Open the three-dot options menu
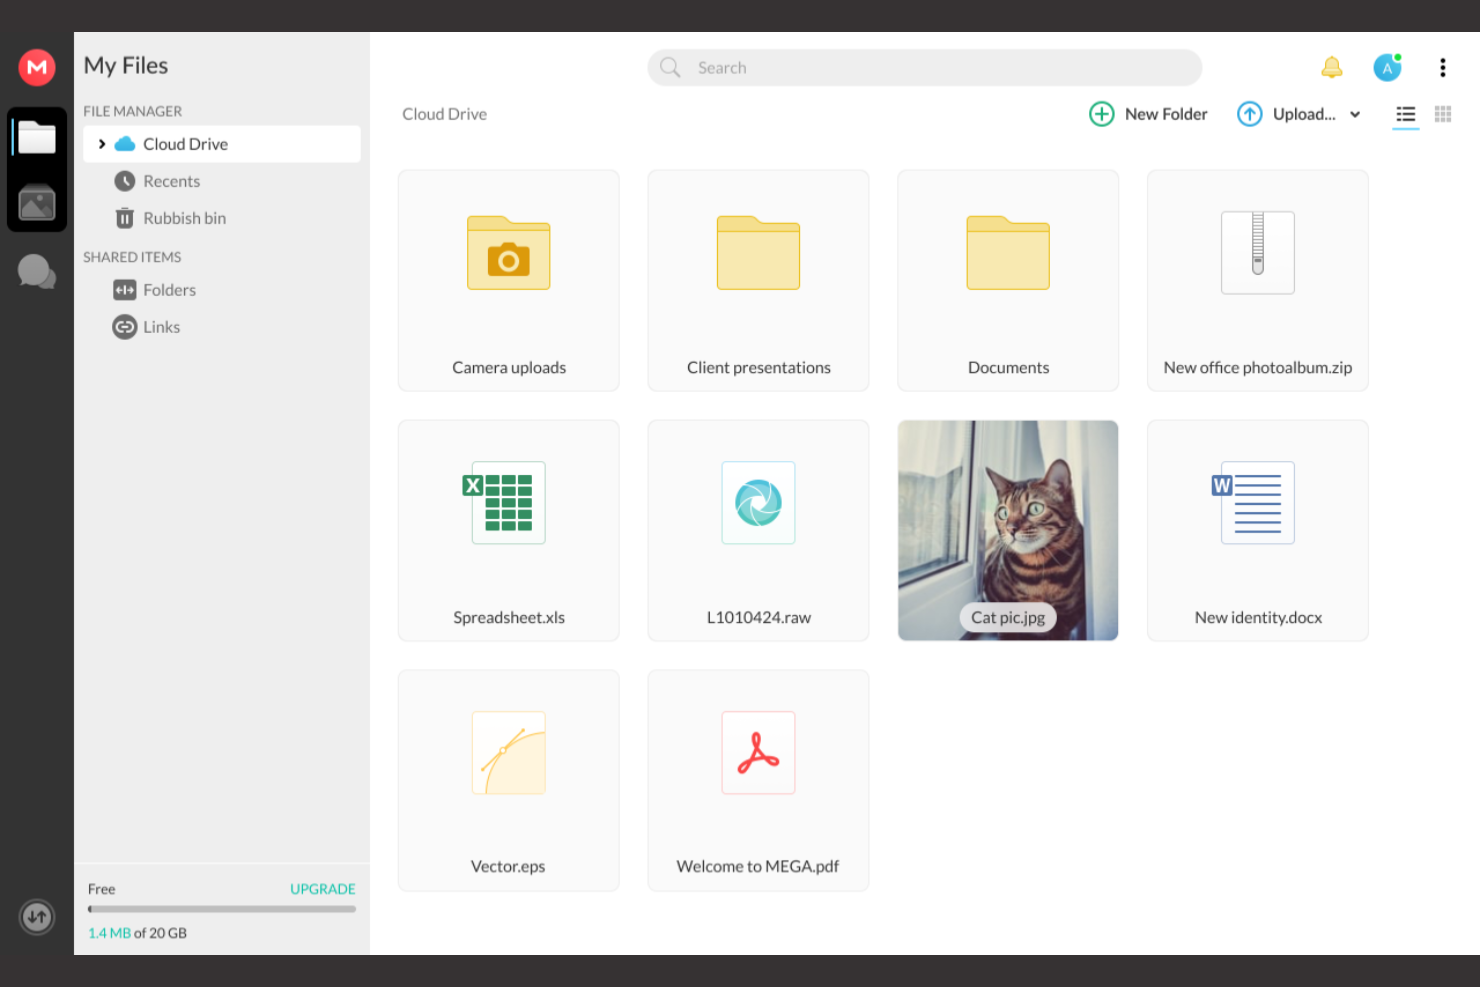This screenshot has width=1480, height=987. click(1443, 67)
